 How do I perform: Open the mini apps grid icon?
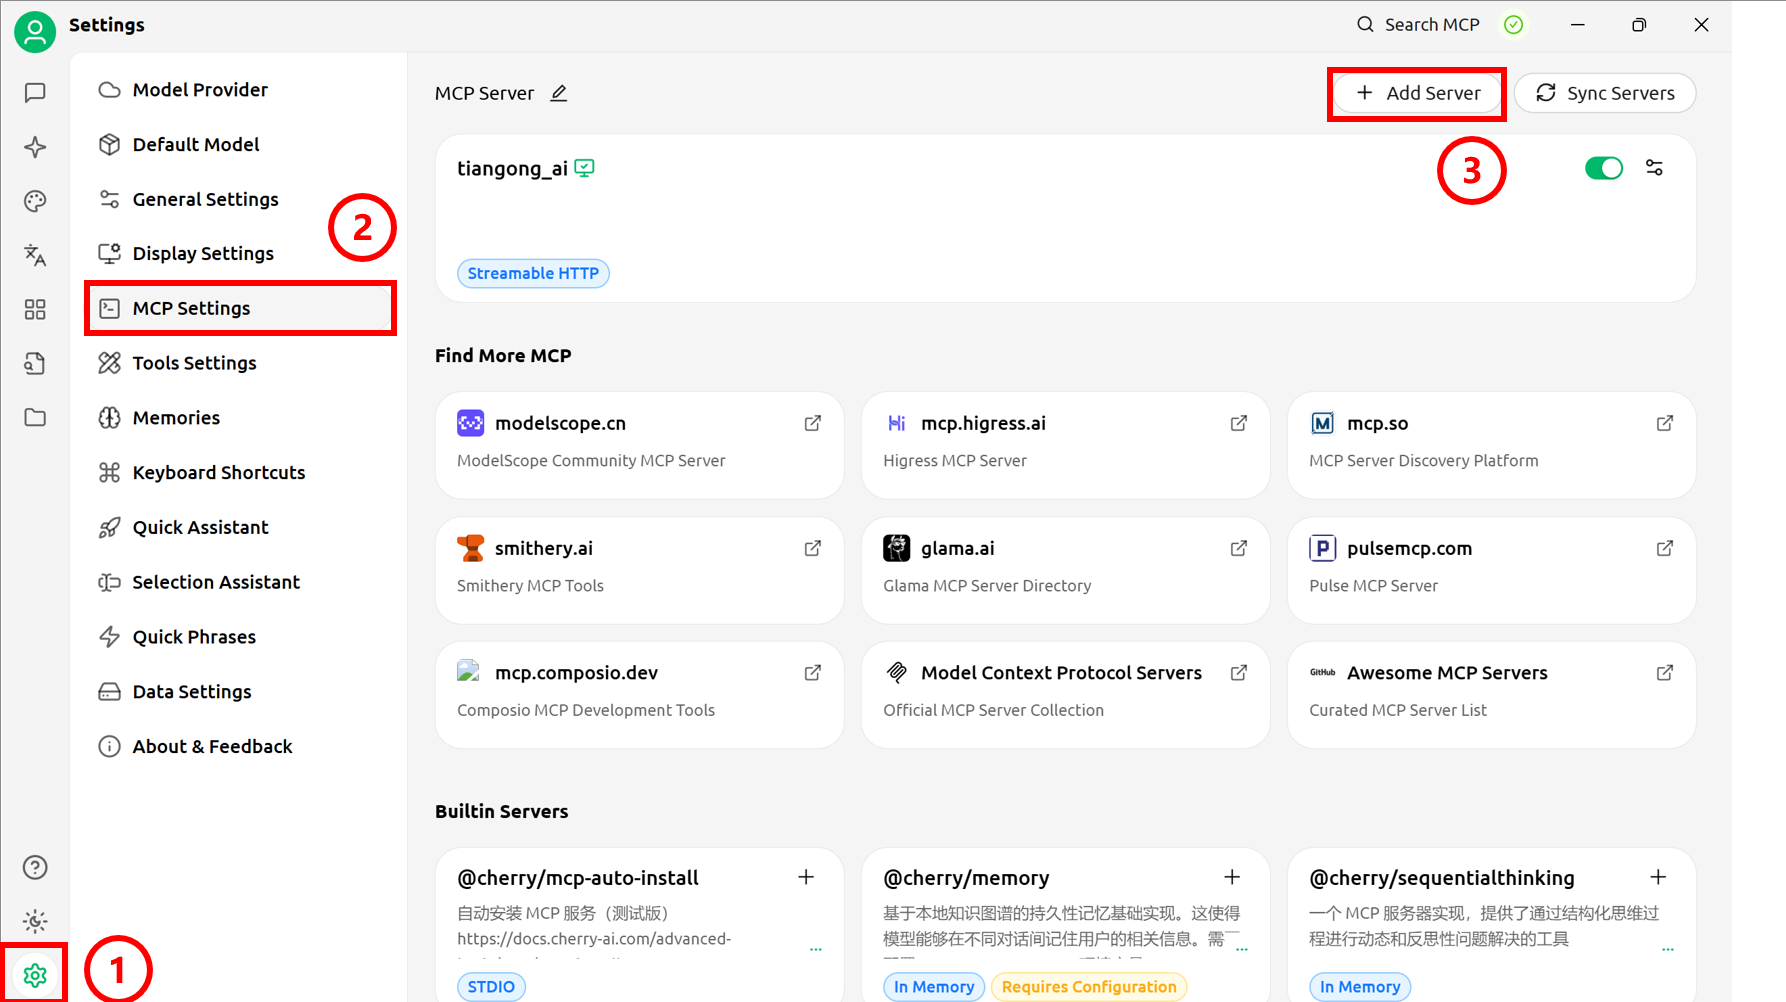tap(35, 310)
